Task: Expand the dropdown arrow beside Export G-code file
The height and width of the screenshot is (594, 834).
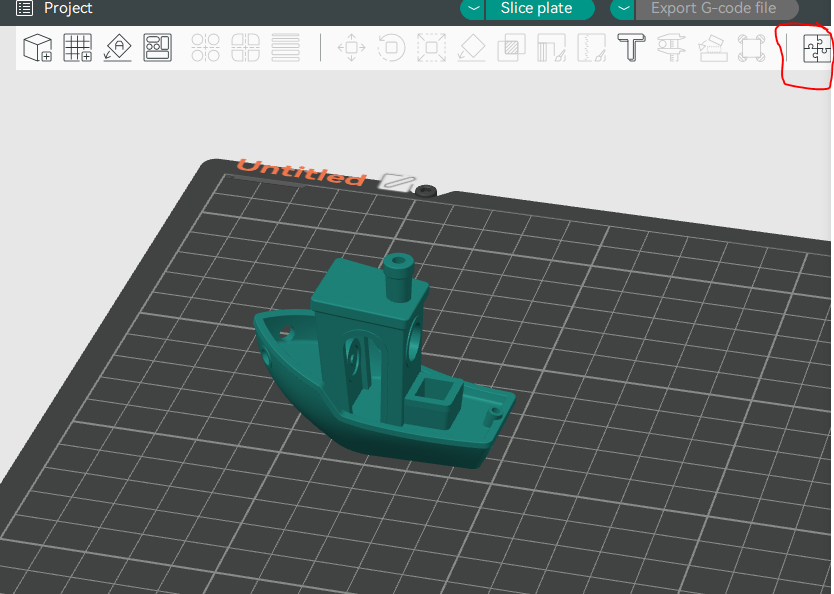Action: 622,9
